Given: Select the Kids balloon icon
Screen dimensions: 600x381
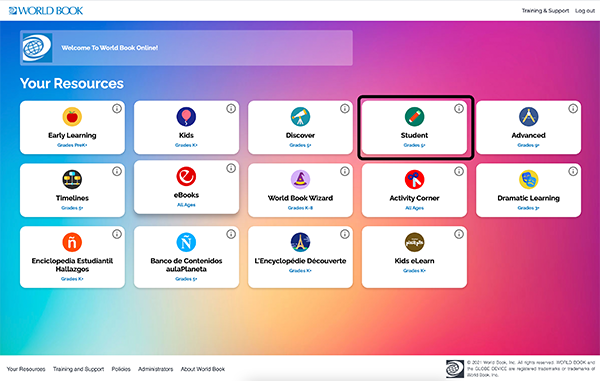Looking at the screenshot, I should [x=186, y=117].
